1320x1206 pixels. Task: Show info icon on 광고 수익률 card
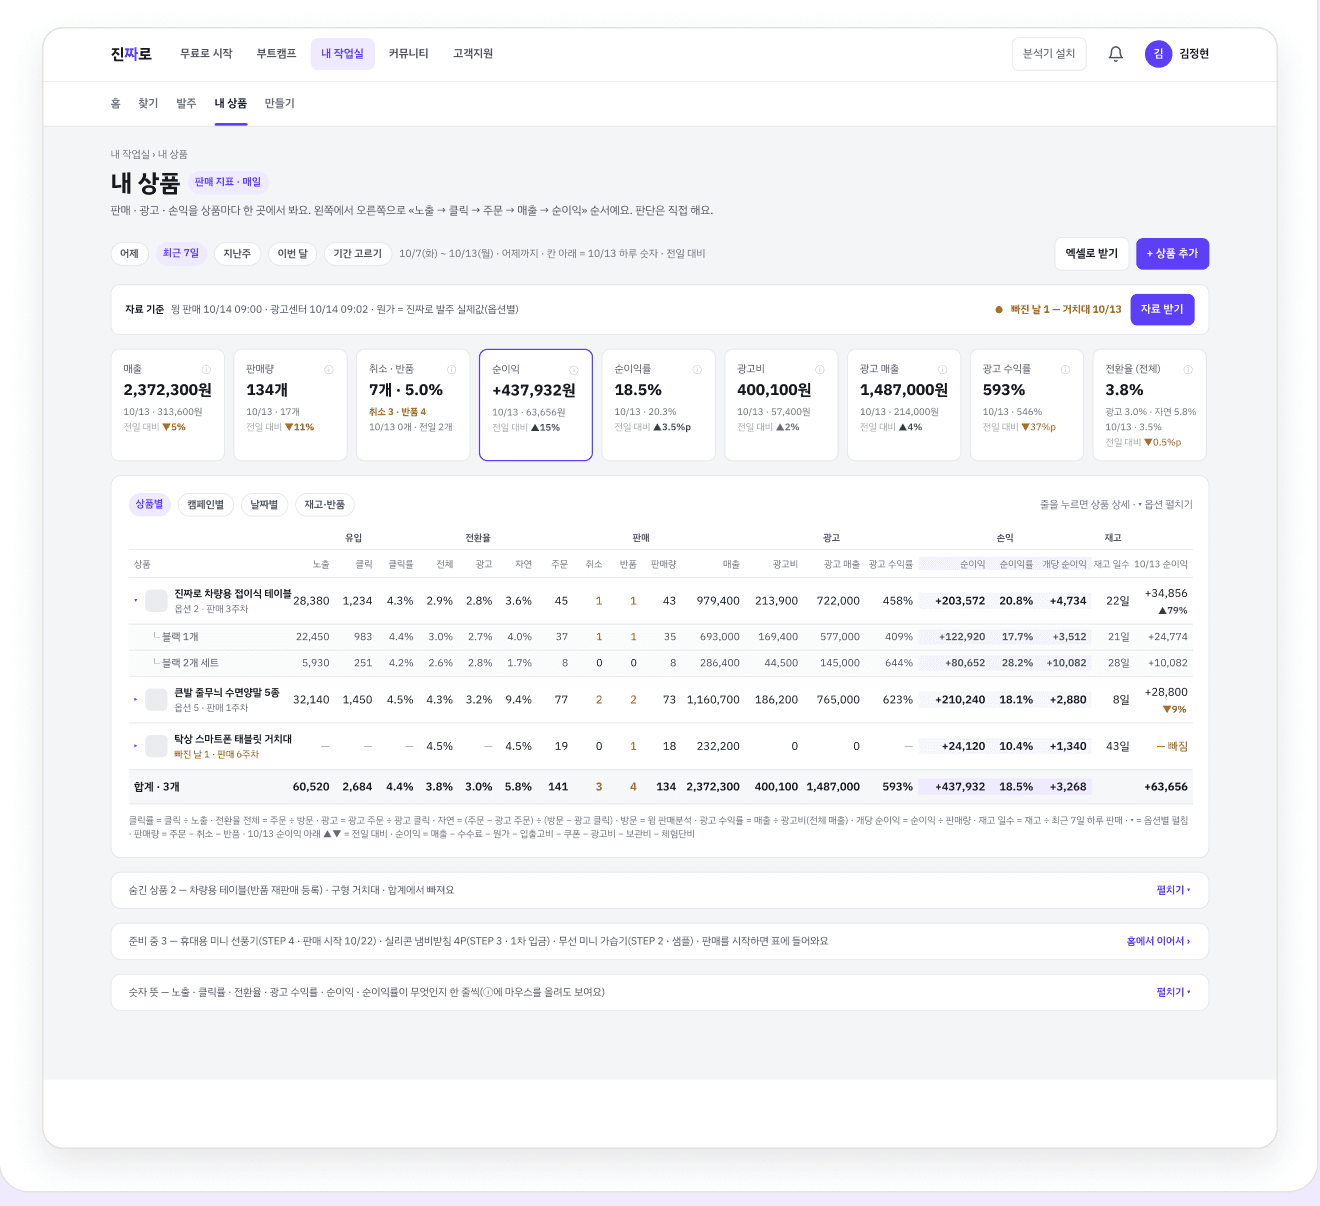click(1065, 369)
